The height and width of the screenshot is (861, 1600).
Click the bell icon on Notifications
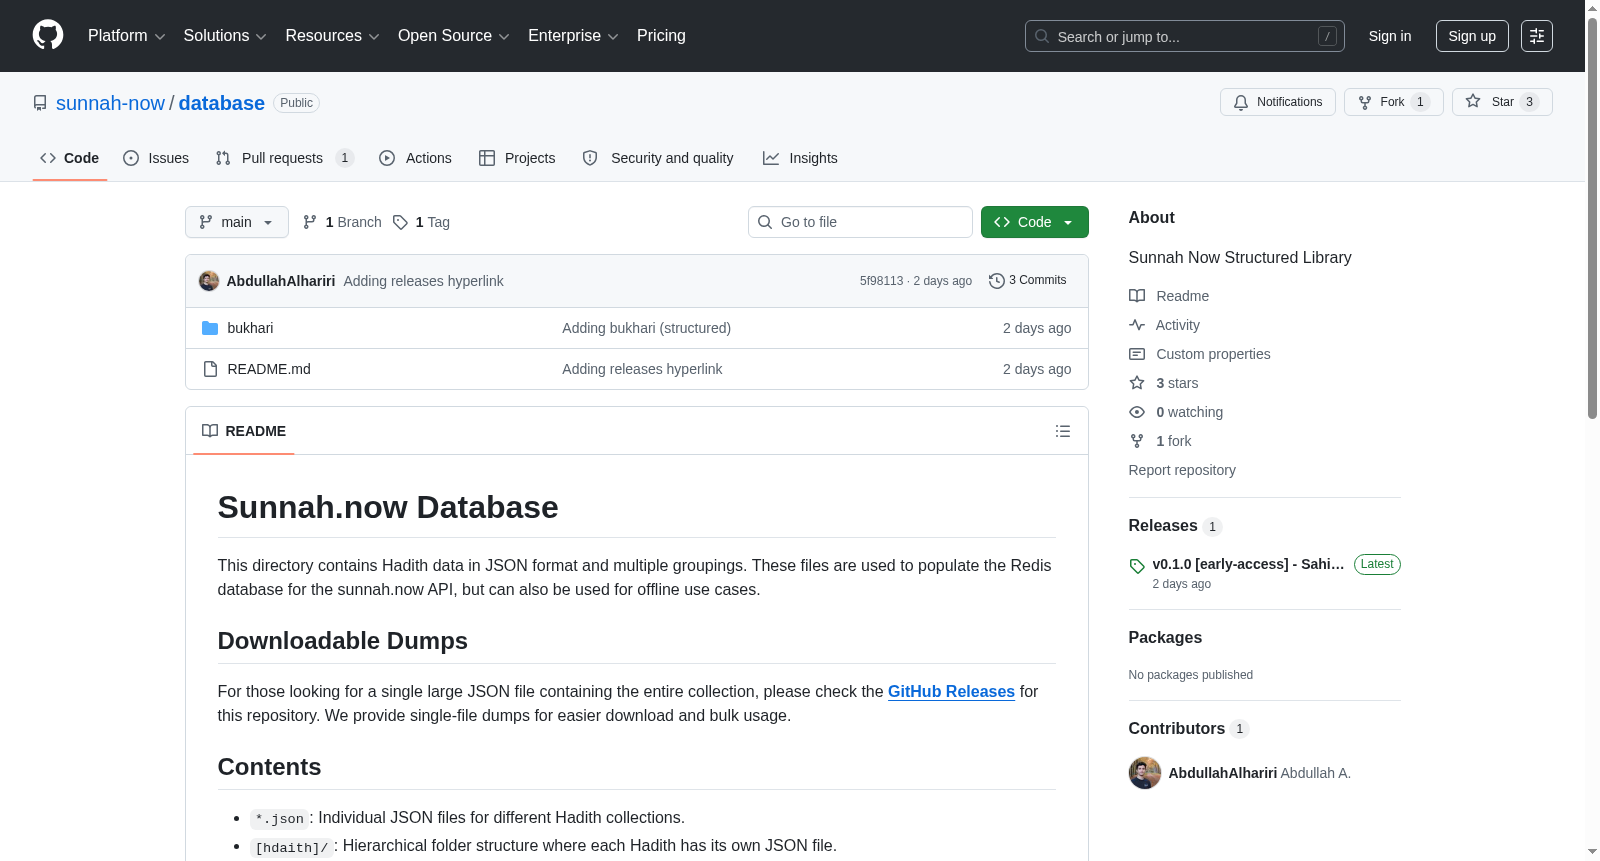1241,102
